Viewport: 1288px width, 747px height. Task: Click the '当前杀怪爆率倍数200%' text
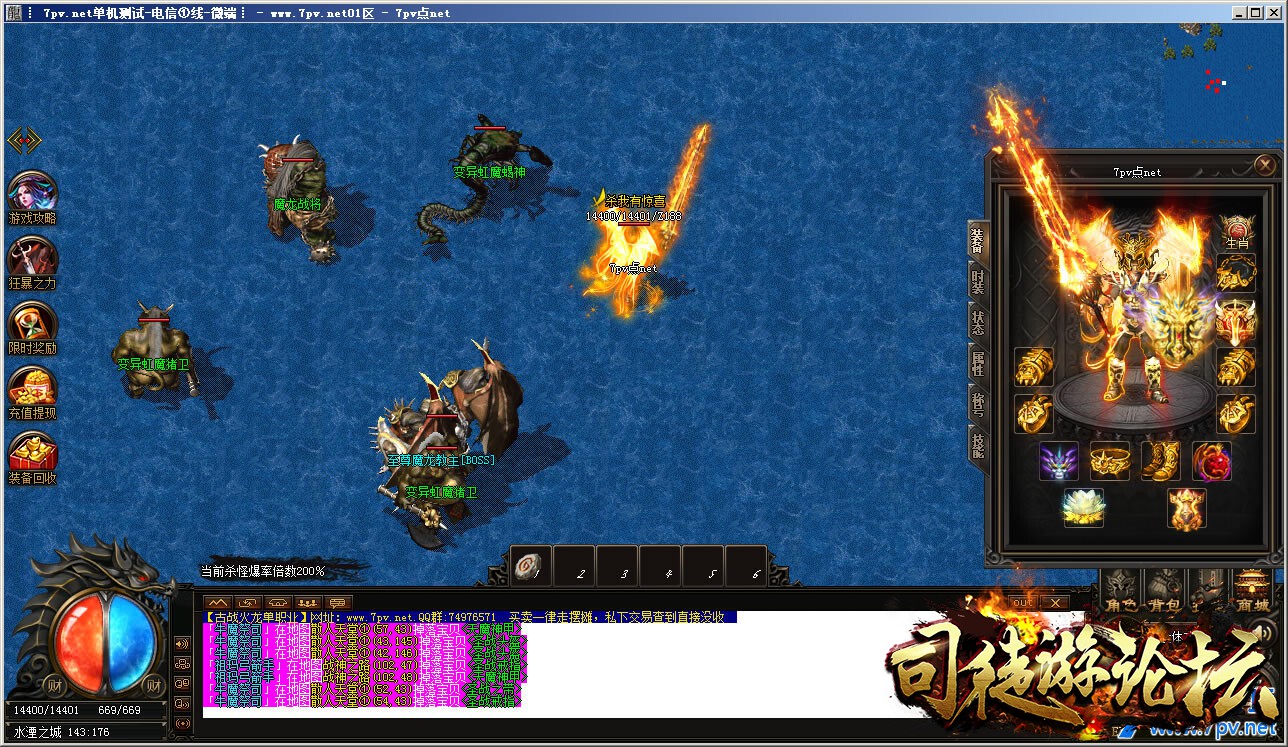(x=263, y=571)
